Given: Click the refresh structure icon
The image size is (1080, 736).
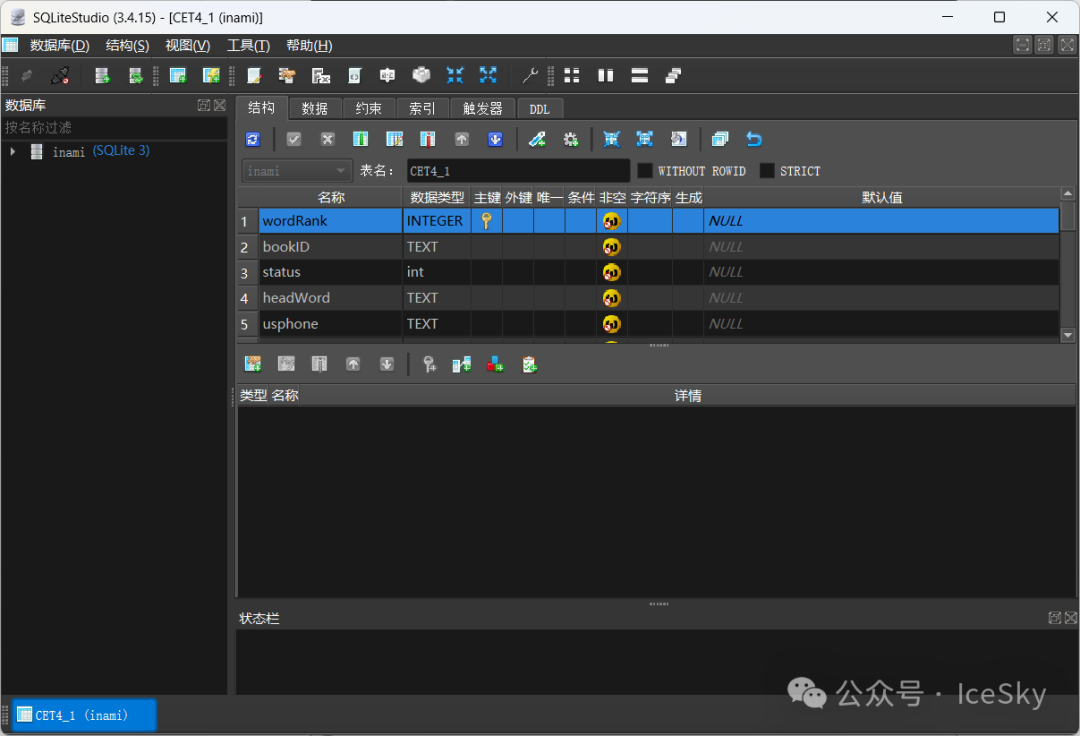Looking at the screenshot, I should tap(253, 139).
